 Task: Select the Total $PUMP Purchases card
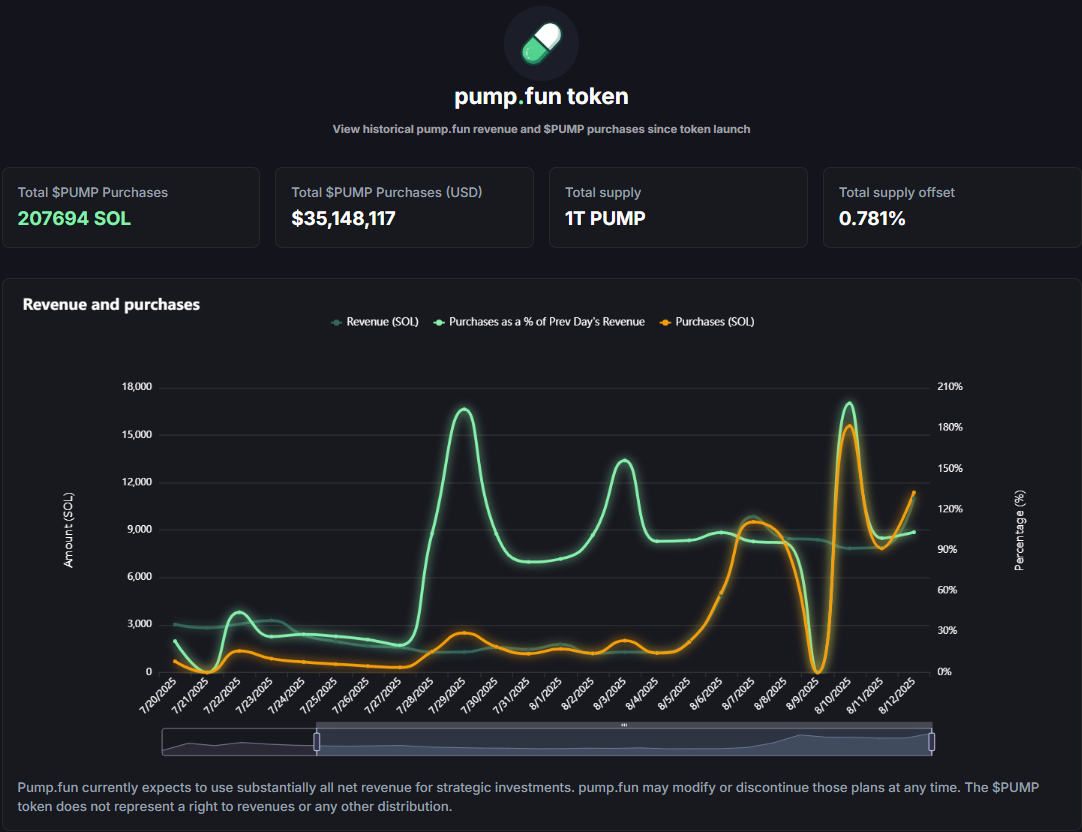(x=131, y=207)
